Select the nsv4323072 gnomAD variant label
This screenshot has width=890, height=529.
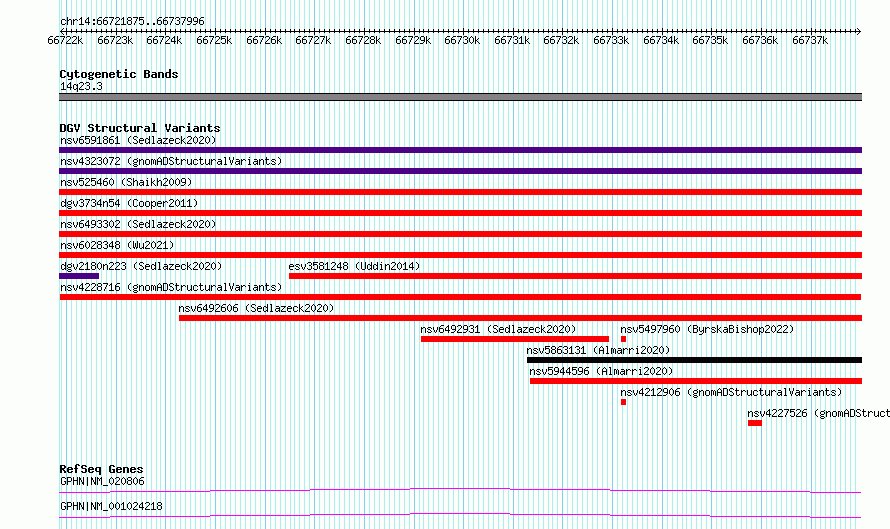[171, 161]
